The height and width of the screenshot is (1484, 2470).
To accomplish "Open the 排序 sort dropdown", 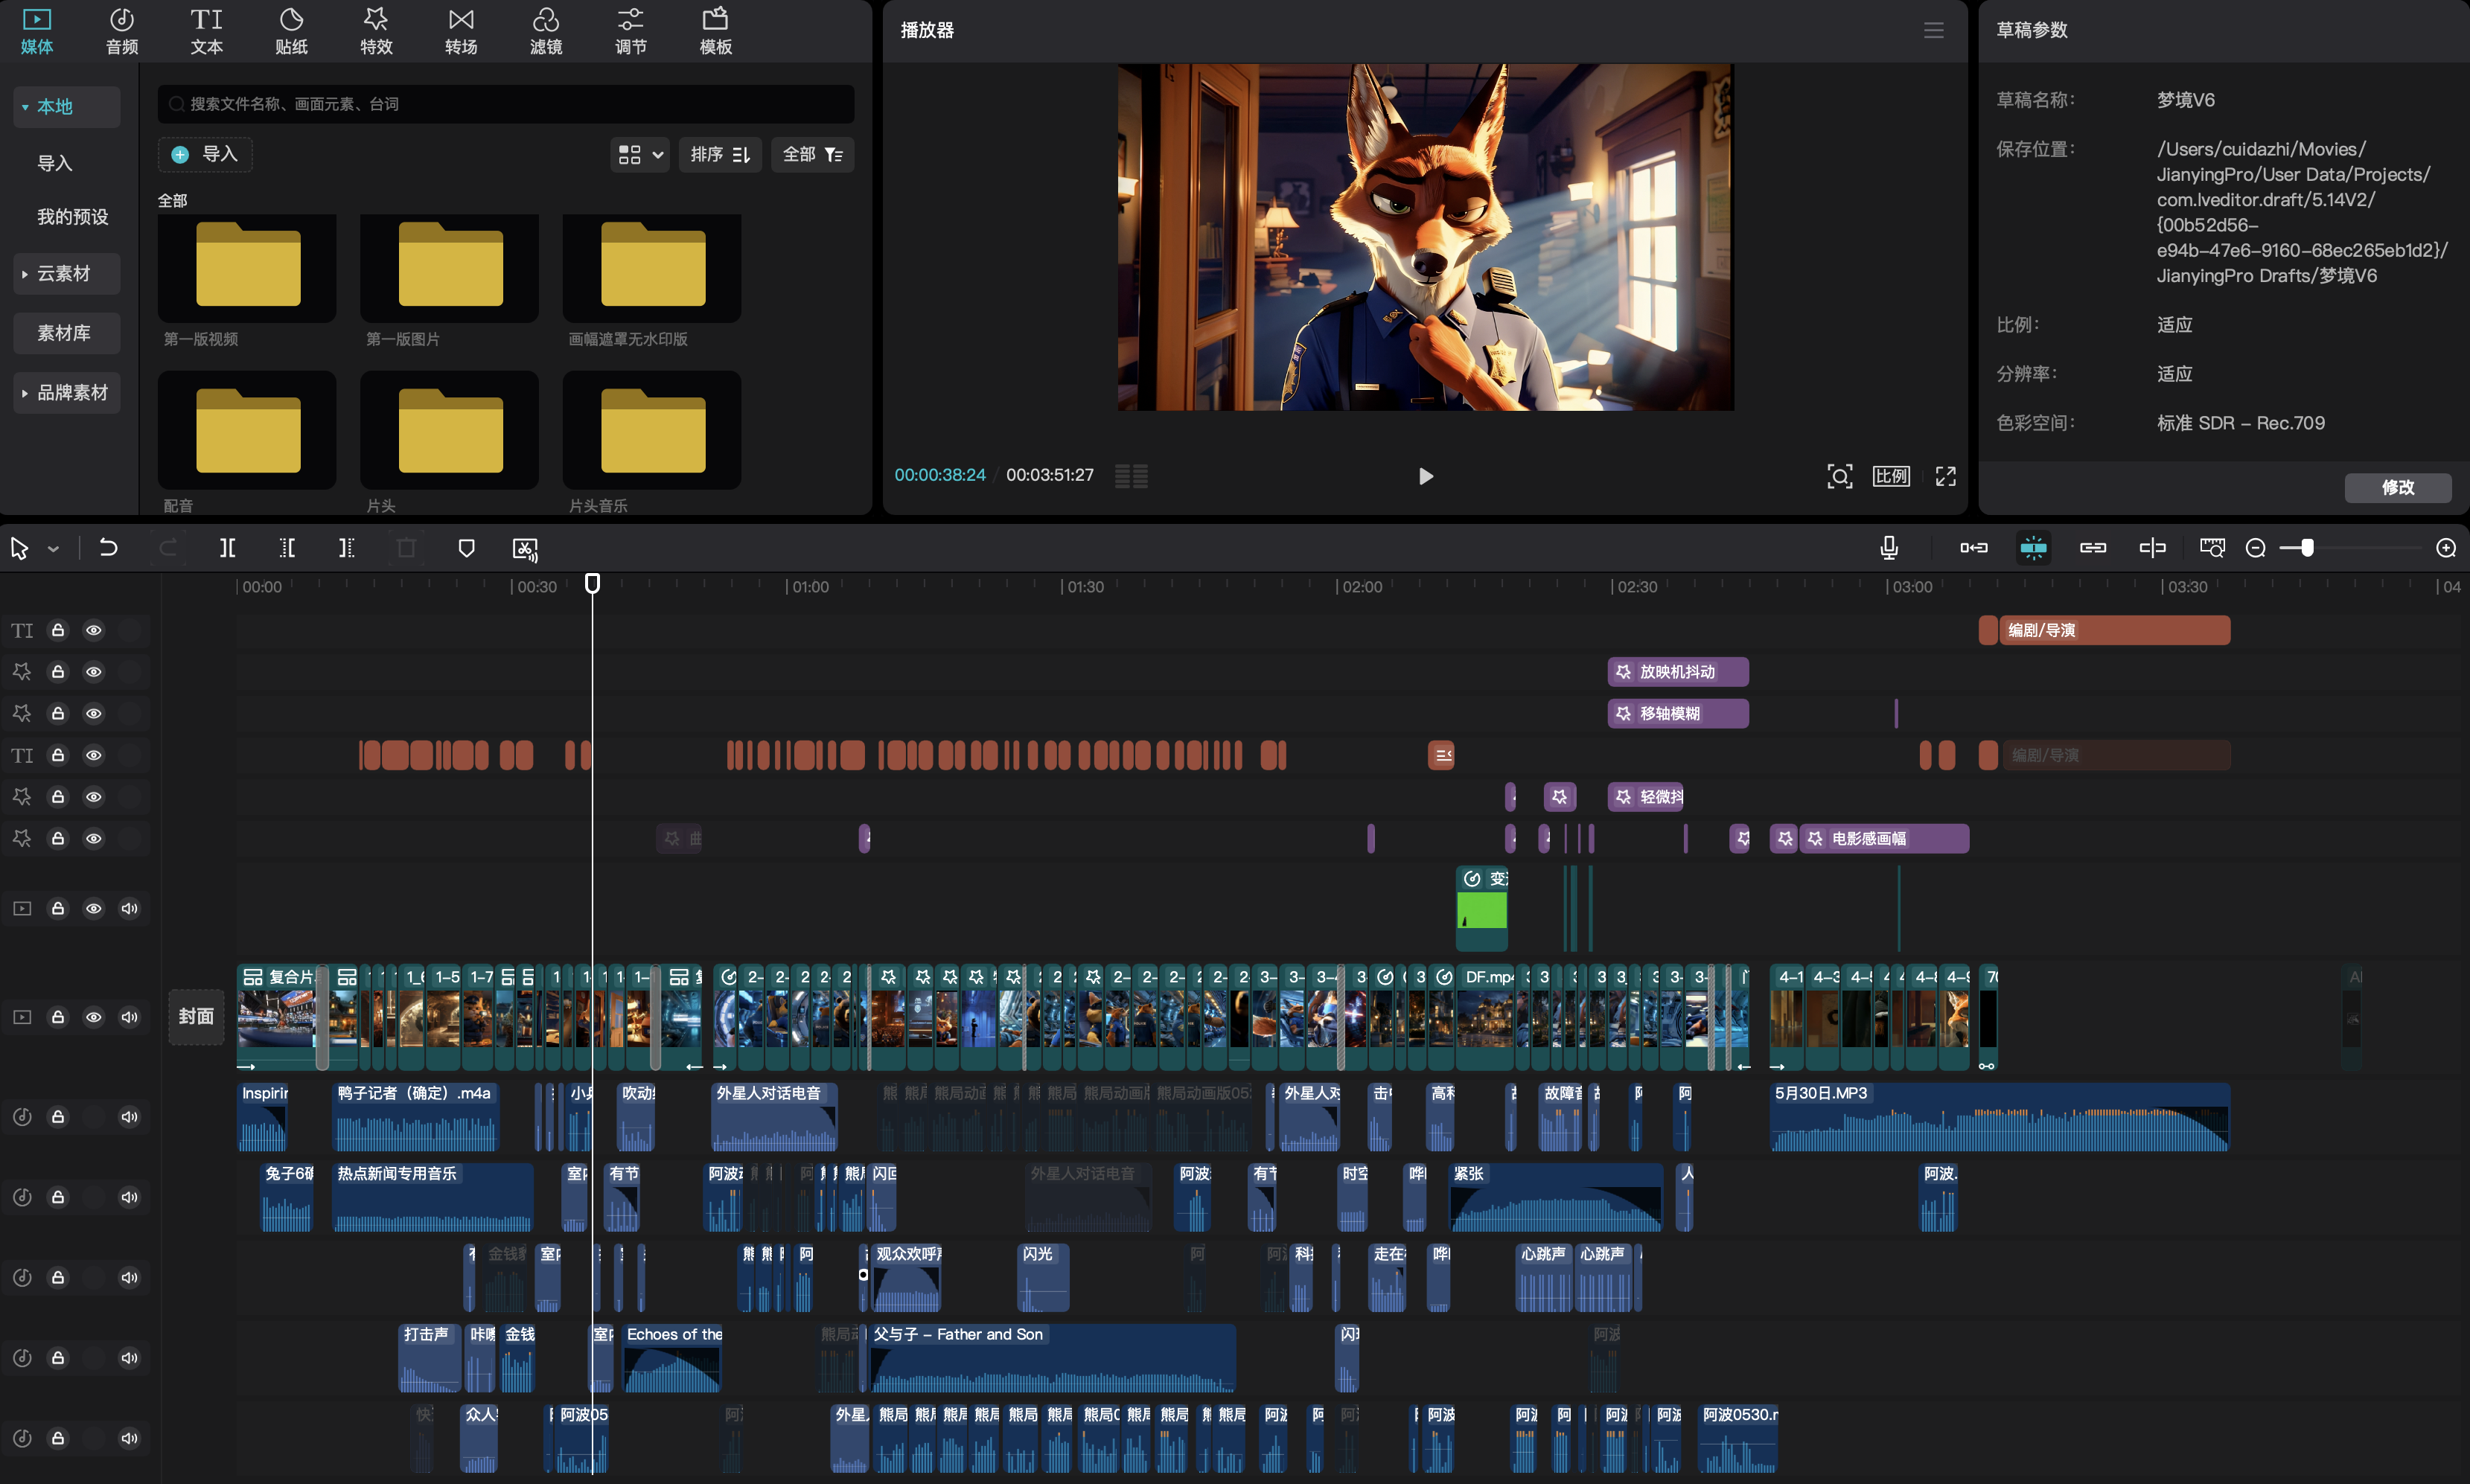I will click(720, 154).
